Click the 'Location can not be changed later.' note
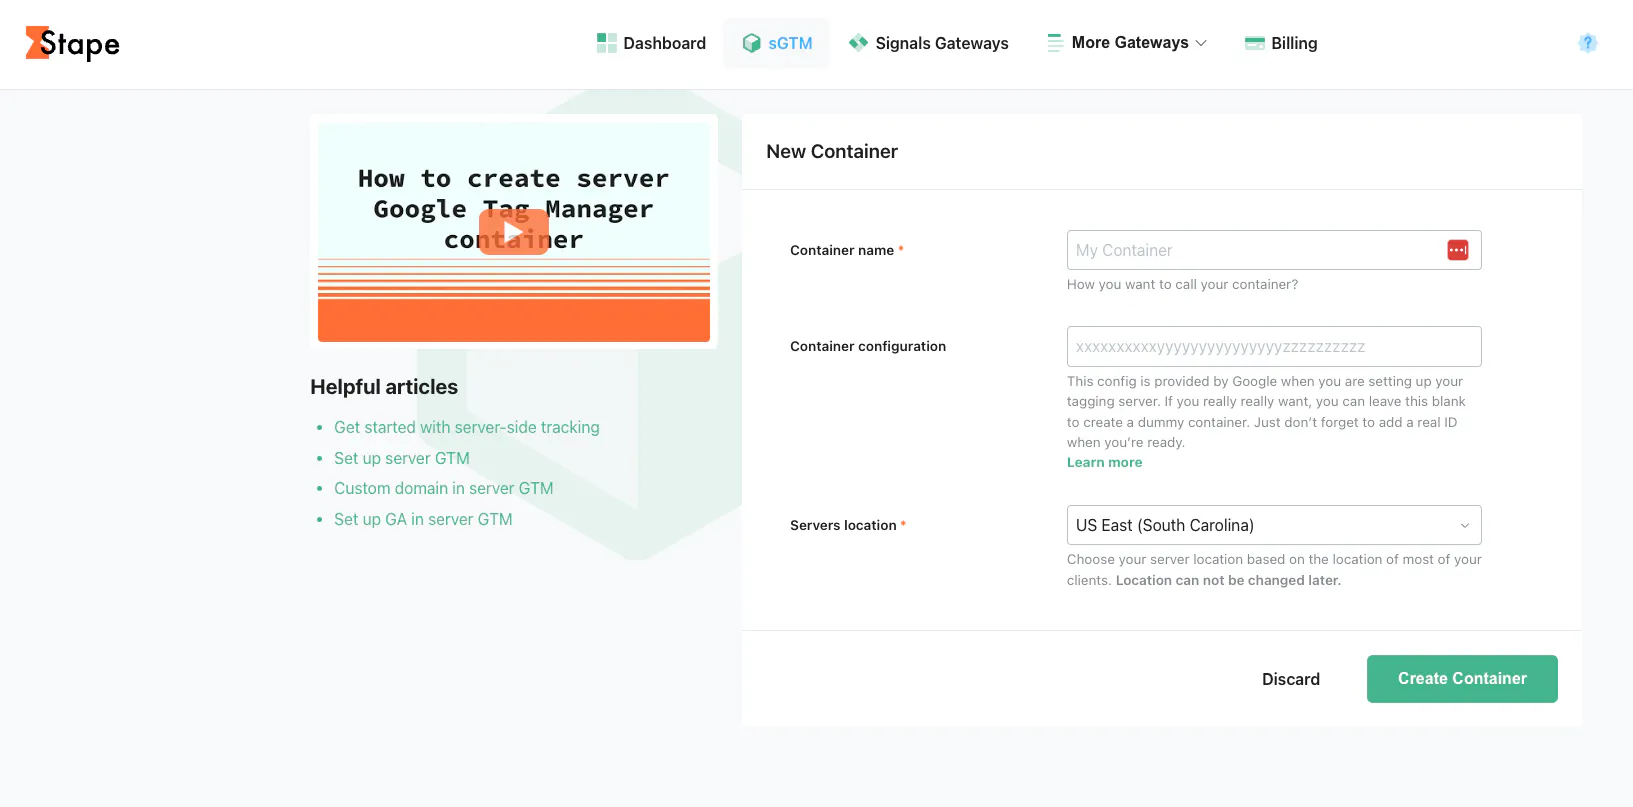The width and height of the screenshot is (1633, 807). pyautogui.click(x=1228, y=580)
